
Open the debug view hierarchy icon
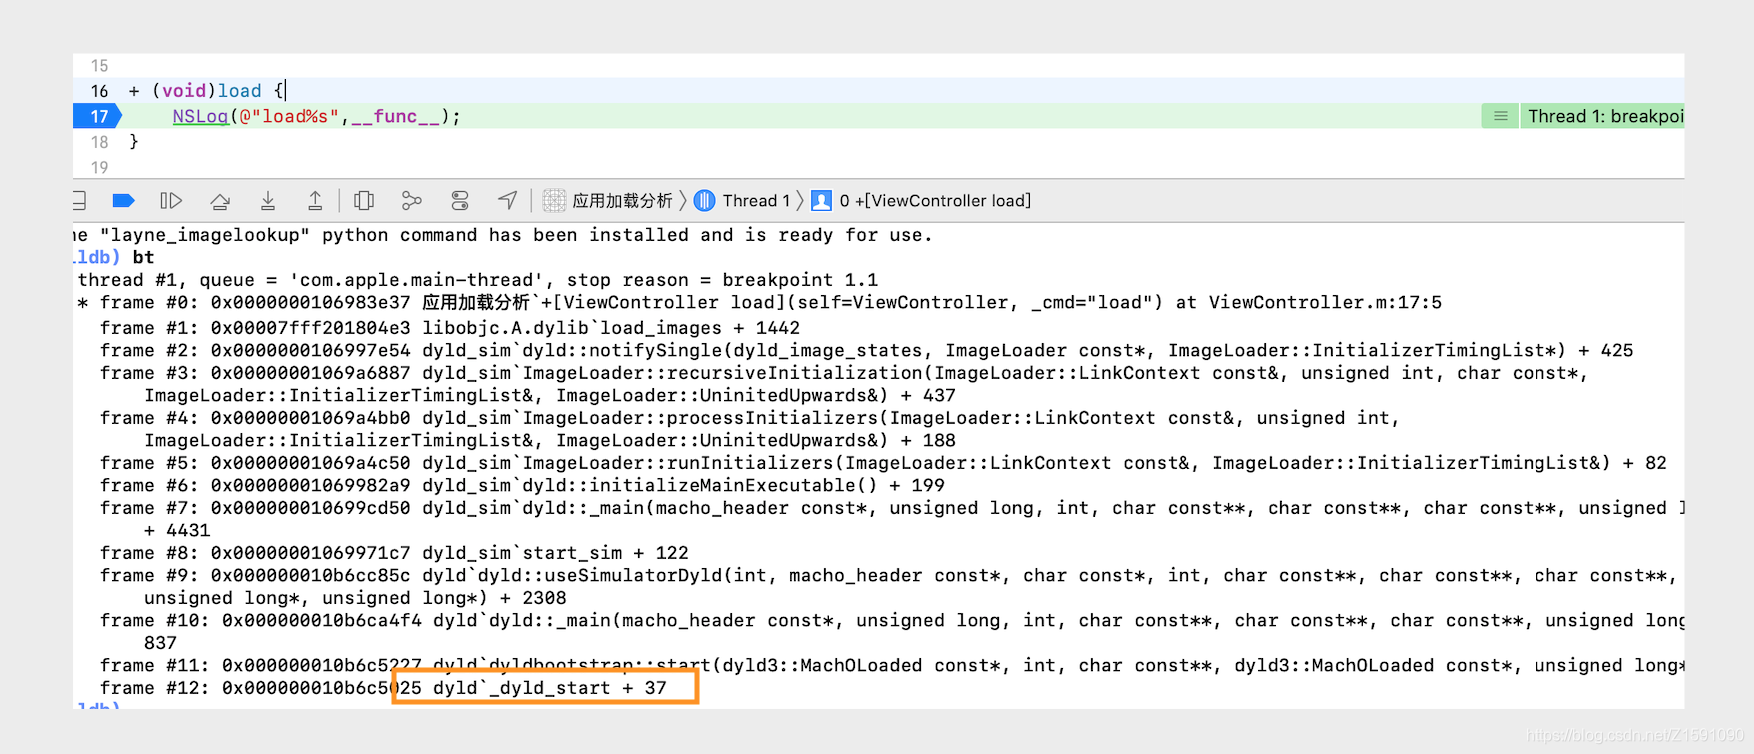(364, 201)
